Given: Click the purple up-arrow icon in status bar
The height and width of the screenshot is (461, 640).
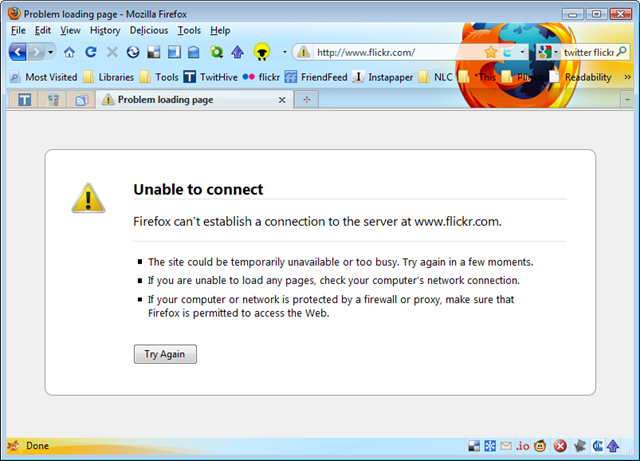Looking at the screenshot, I should [x=613, y=446].
